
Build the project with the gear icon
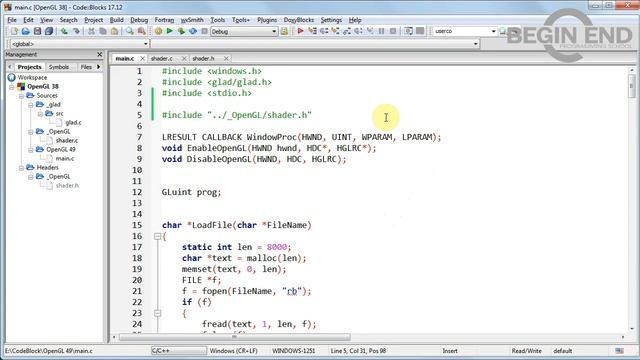(x=158, y=31)
